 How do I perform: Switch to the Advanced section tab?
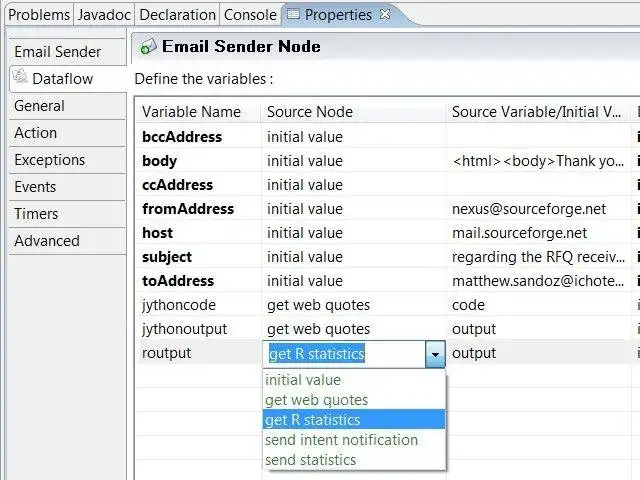click(x=47, y=241)
